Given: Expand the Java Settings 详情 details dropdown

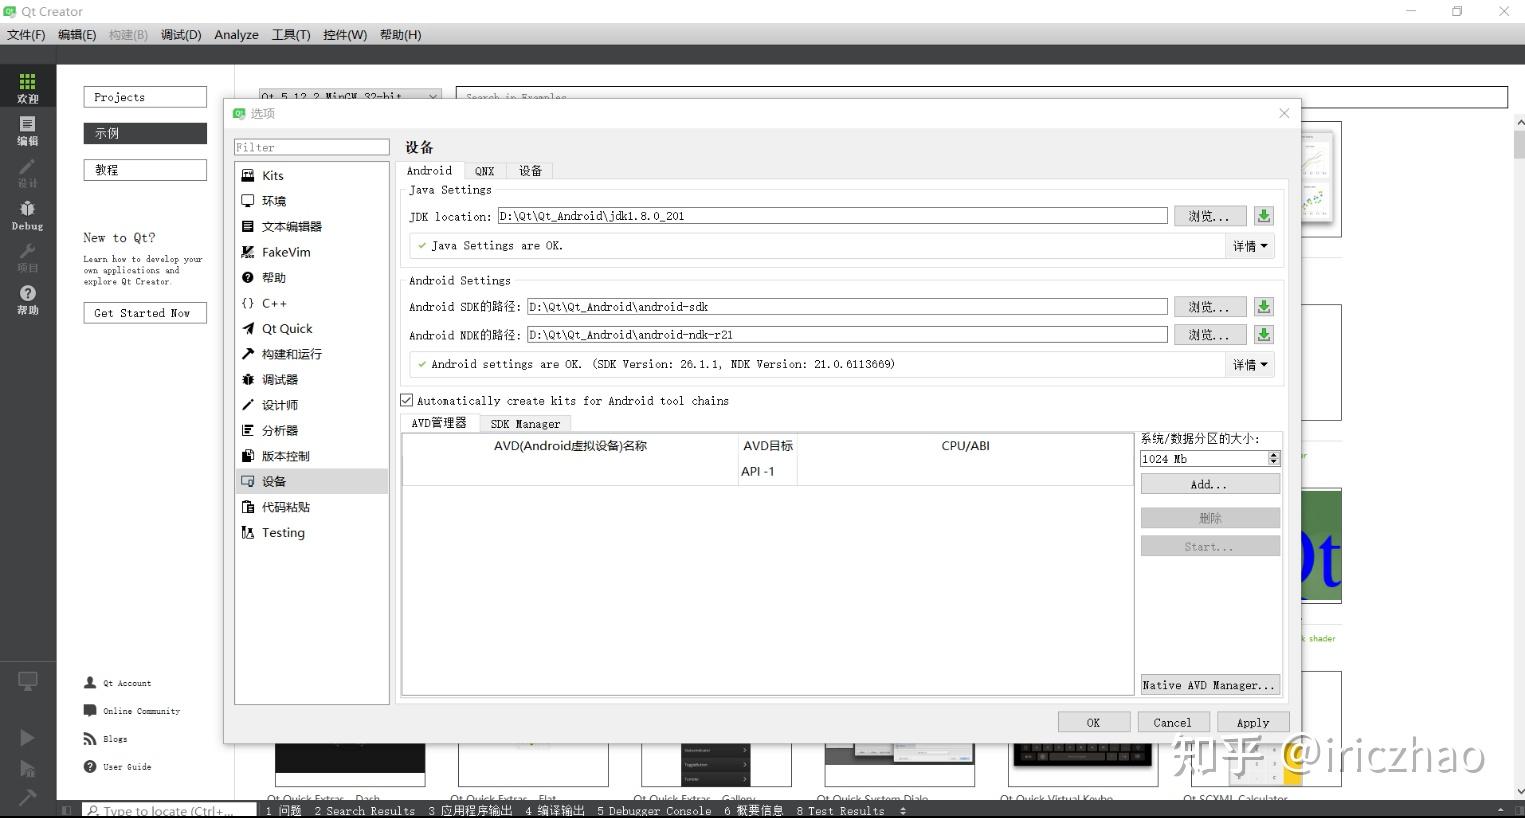Looking at the screenshot, I should 1250,246.
